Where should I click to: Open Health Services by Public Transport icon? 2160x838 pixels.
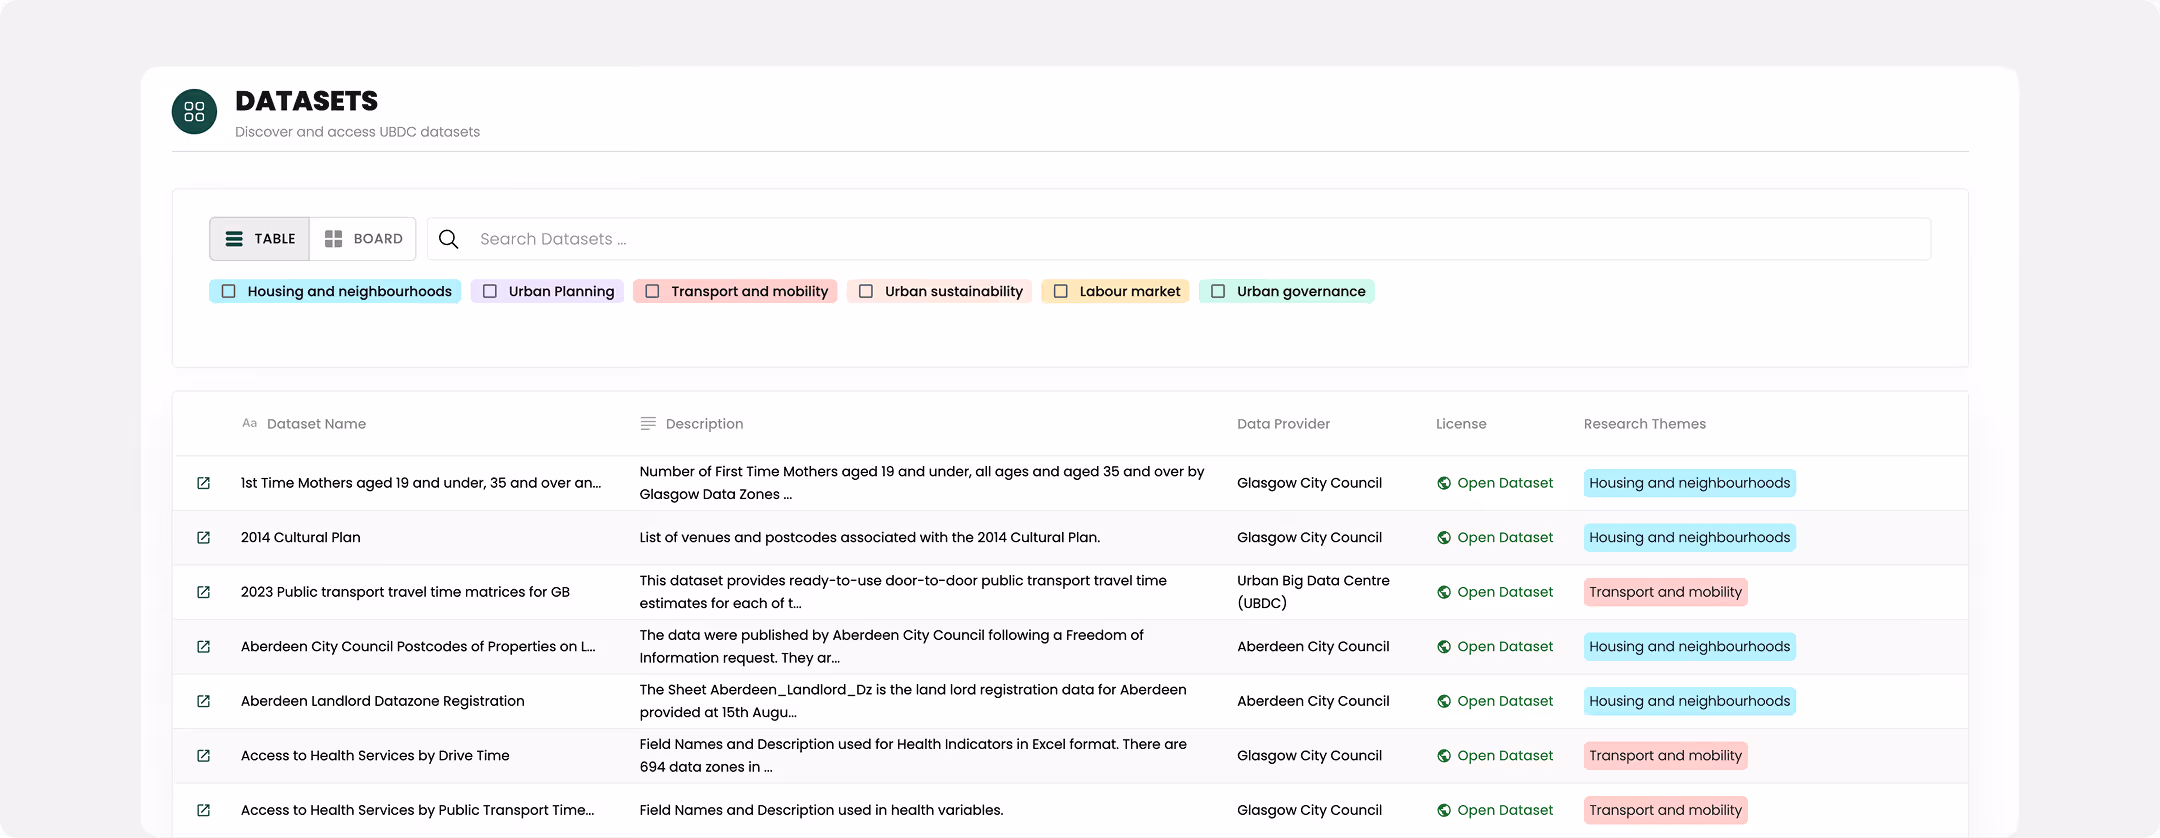coord(203,810)
